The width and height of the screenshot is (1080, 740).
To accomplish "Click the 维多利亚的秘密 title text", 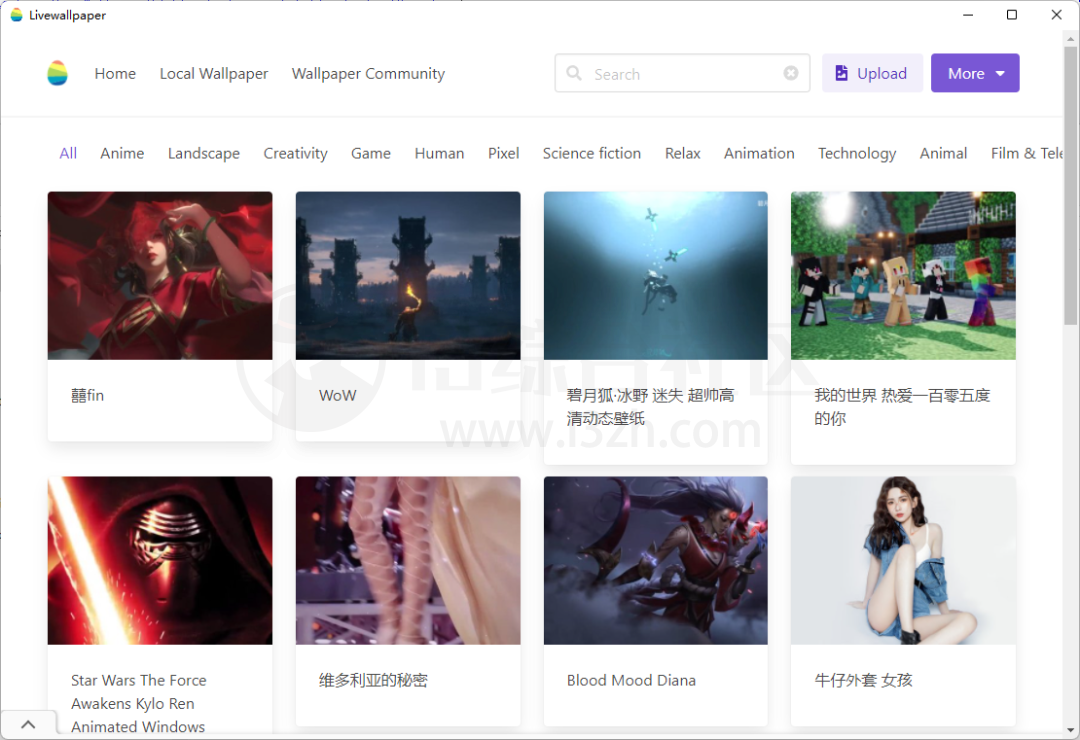I will (x=373, y=680).
